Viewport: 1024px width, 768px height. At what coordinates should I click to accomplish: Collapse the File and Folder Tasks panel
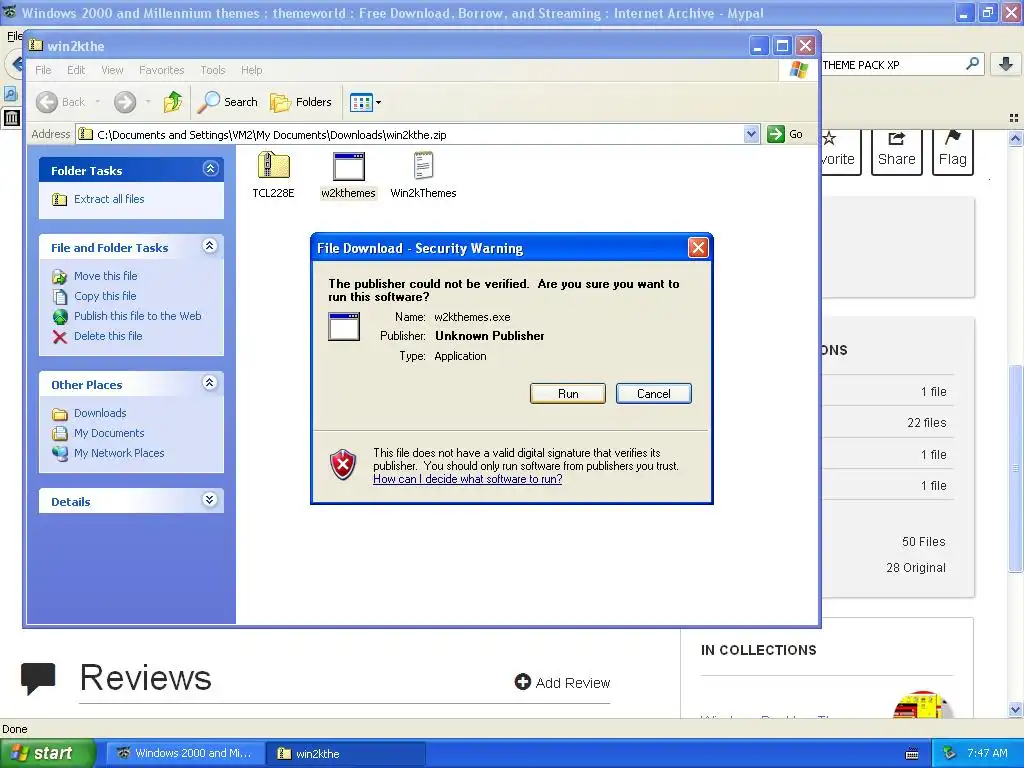click(x=210, y=246)
